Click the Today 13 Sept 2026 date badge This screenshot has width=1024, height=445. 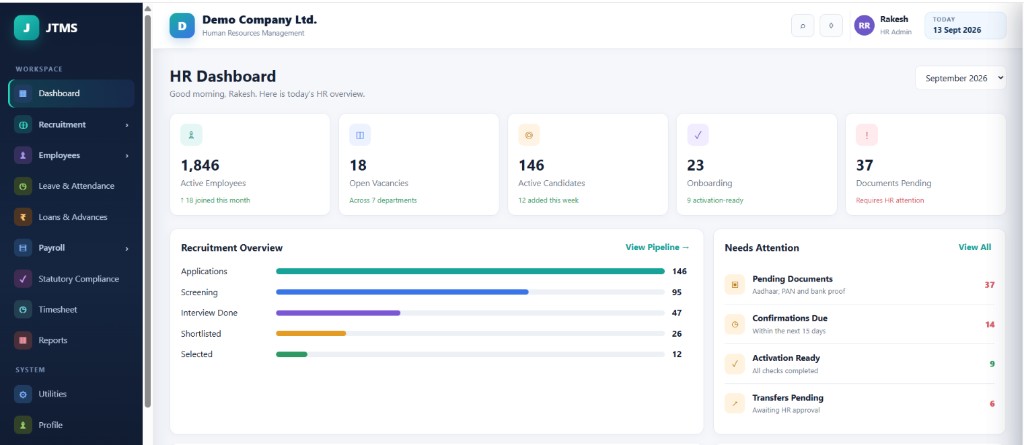tap(965, 25)
